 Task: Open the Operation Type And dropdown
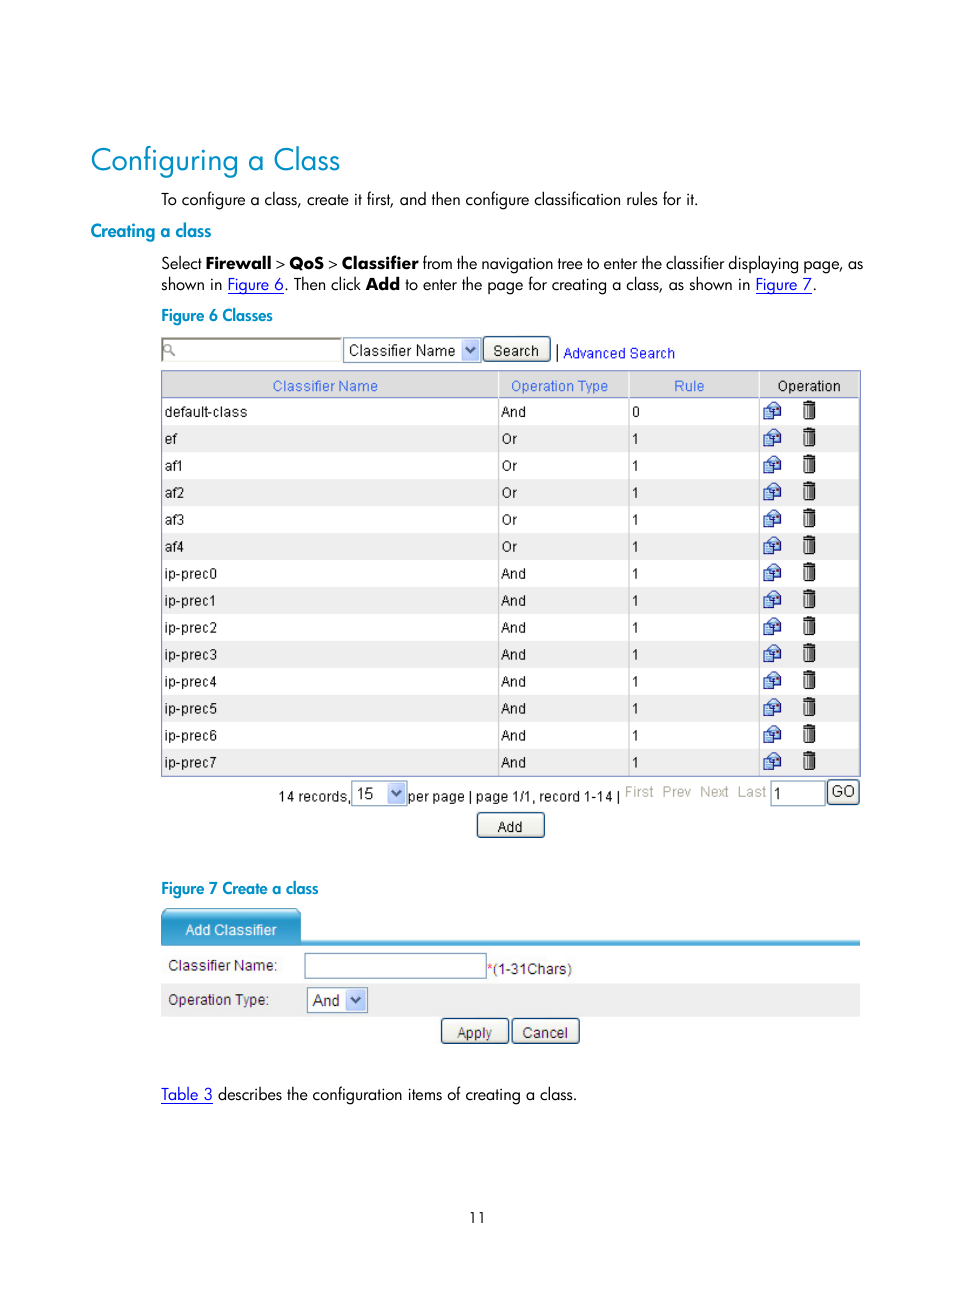coord(337,1000)
